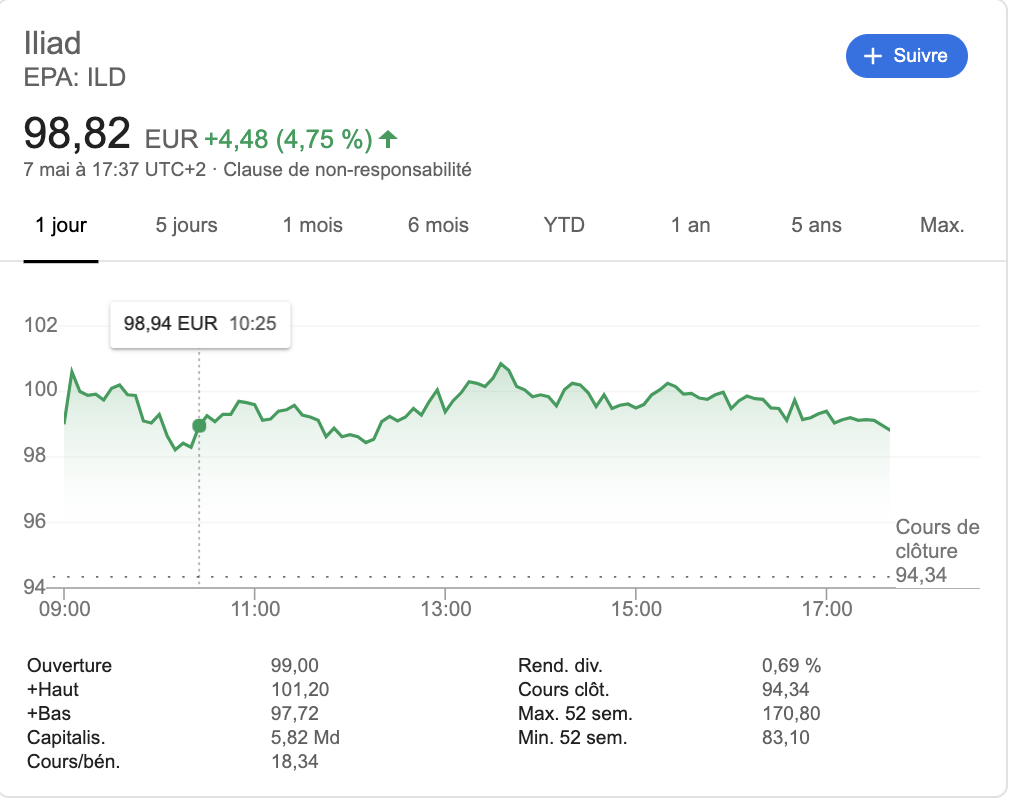Show the 1 mois chart range
1012x800 pixels.
(313, 225)
